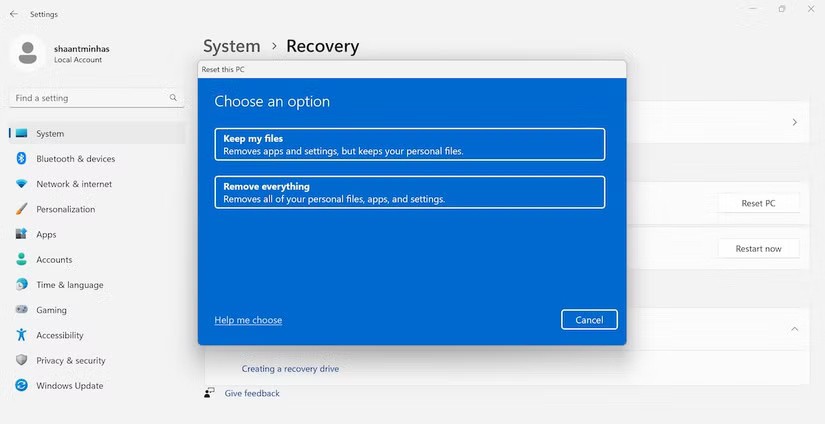Click the Gaming controller icon

[22, 310]
